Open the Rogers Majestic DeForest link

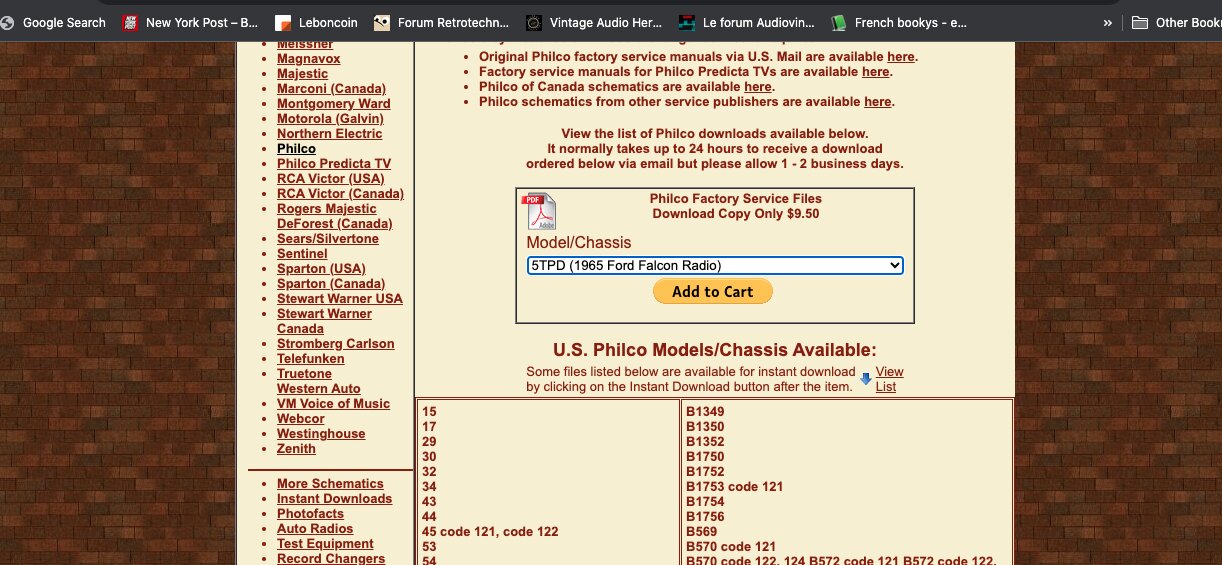pos(334,216)
